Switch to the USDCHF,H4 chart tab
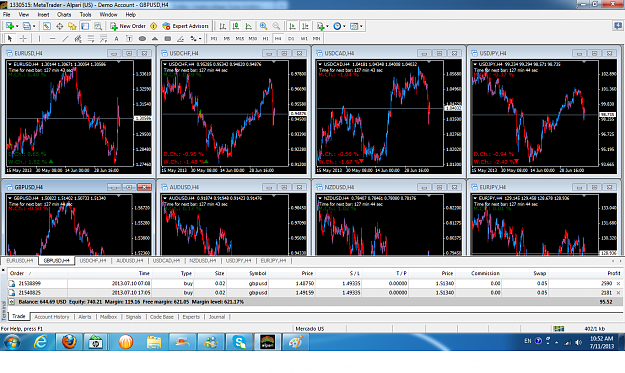This screenshot has height=373, width=625. [x=92, y=261]
